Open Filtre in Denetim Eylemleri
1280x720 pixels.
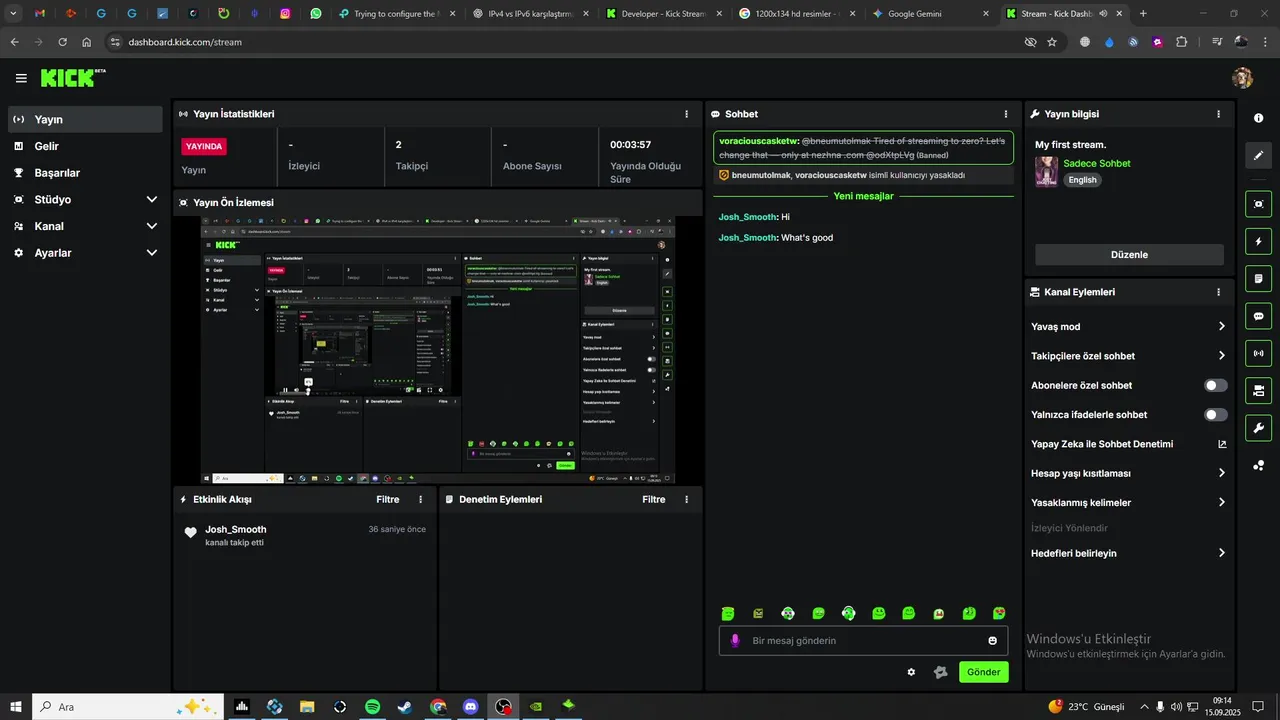pyautogui.click(x=653, y=499)
